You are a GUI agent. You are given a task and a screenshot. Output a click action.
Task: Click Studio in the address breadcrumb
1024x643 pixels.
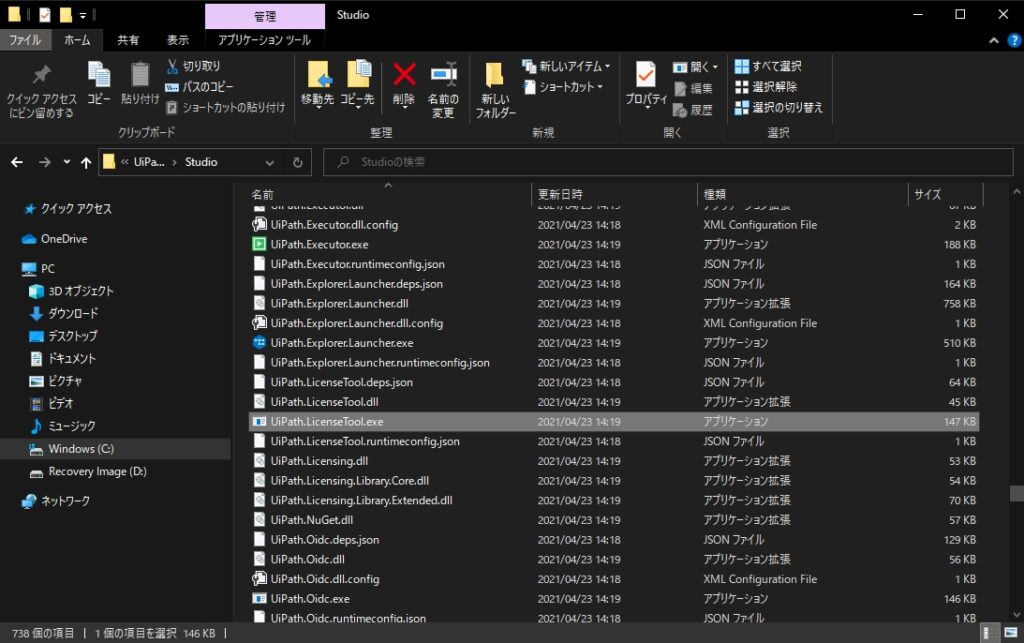[201, 162]
